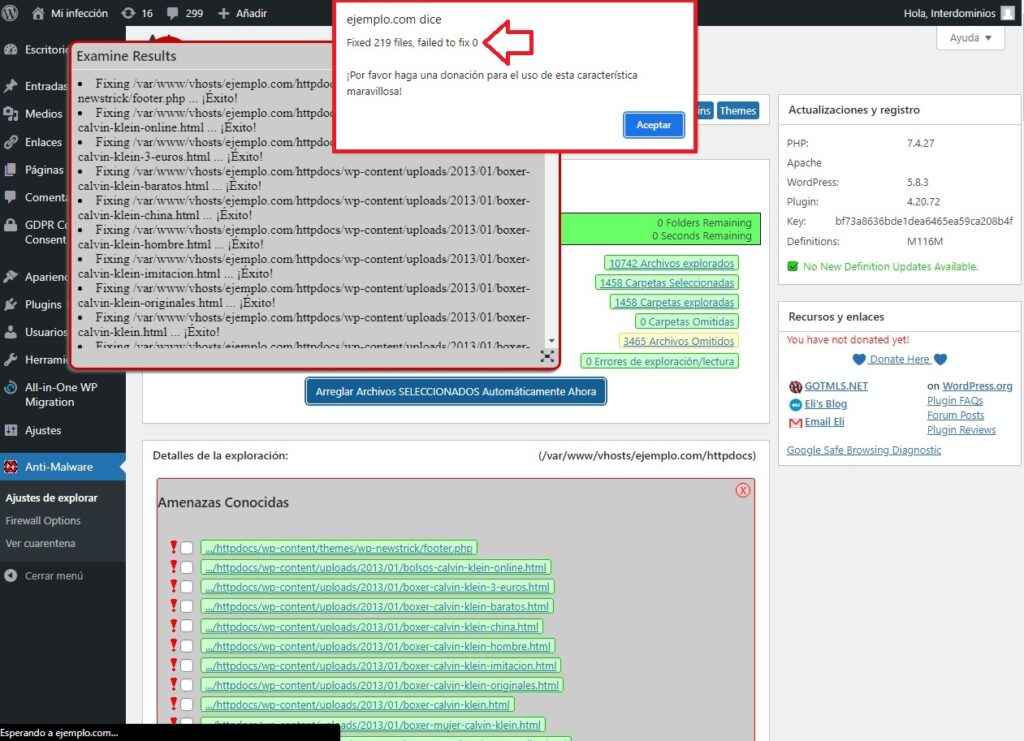This screenshot has height=741, width=1024.
Task: Expand 3465 Archivos Omitidos details
Action: pos(679,341)
